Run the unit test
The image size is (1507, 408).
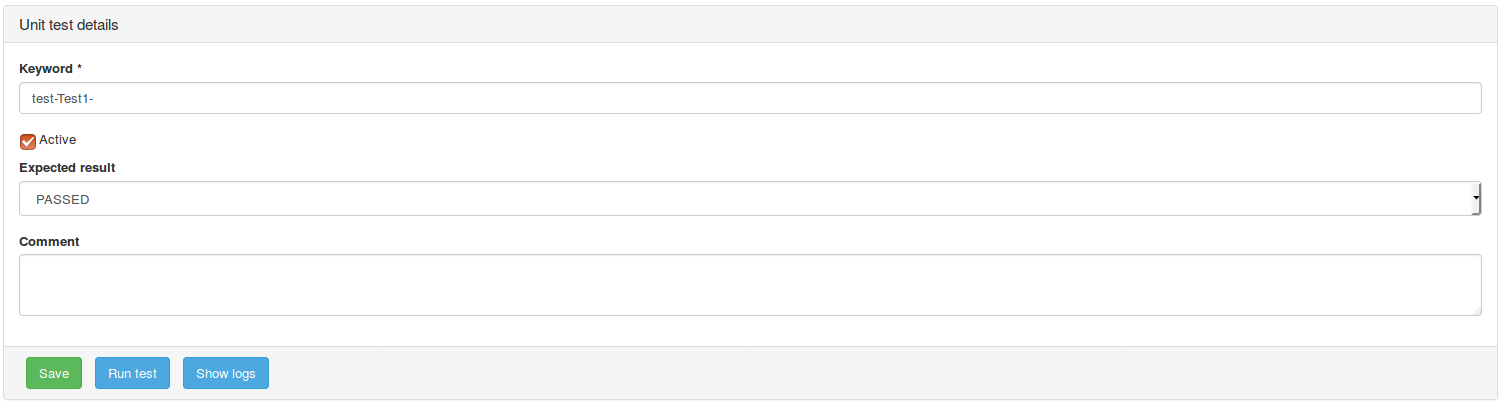coord(132,374)
